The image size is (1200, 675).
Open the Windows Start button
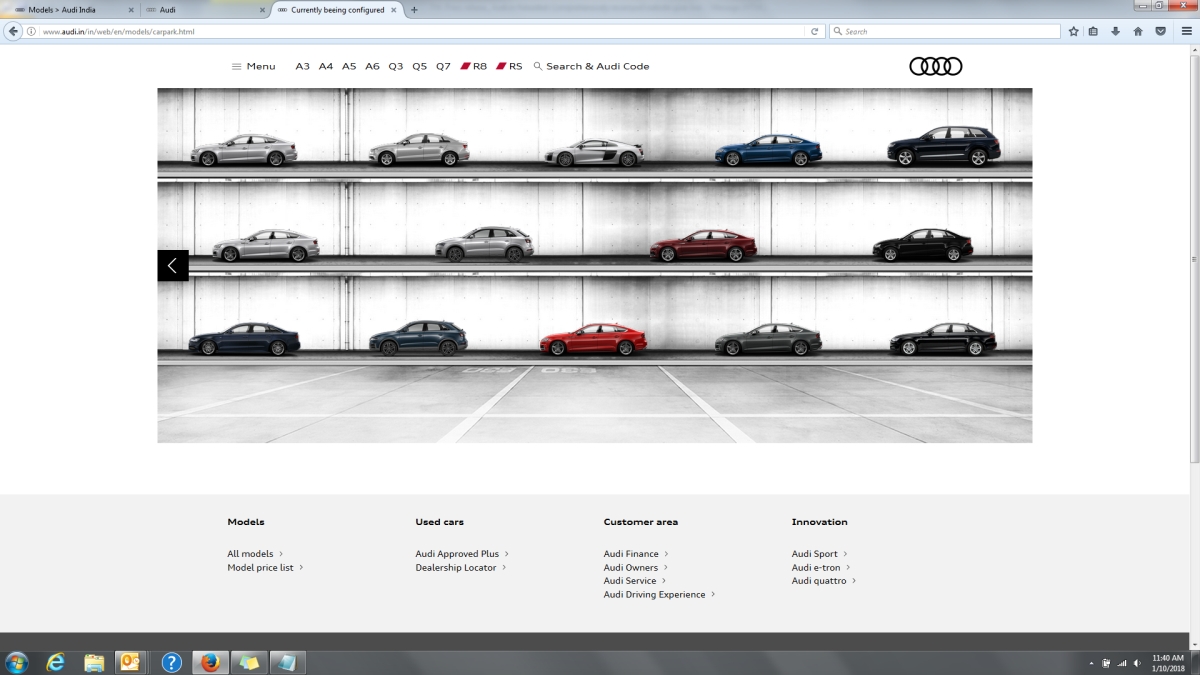coord(17,662)
